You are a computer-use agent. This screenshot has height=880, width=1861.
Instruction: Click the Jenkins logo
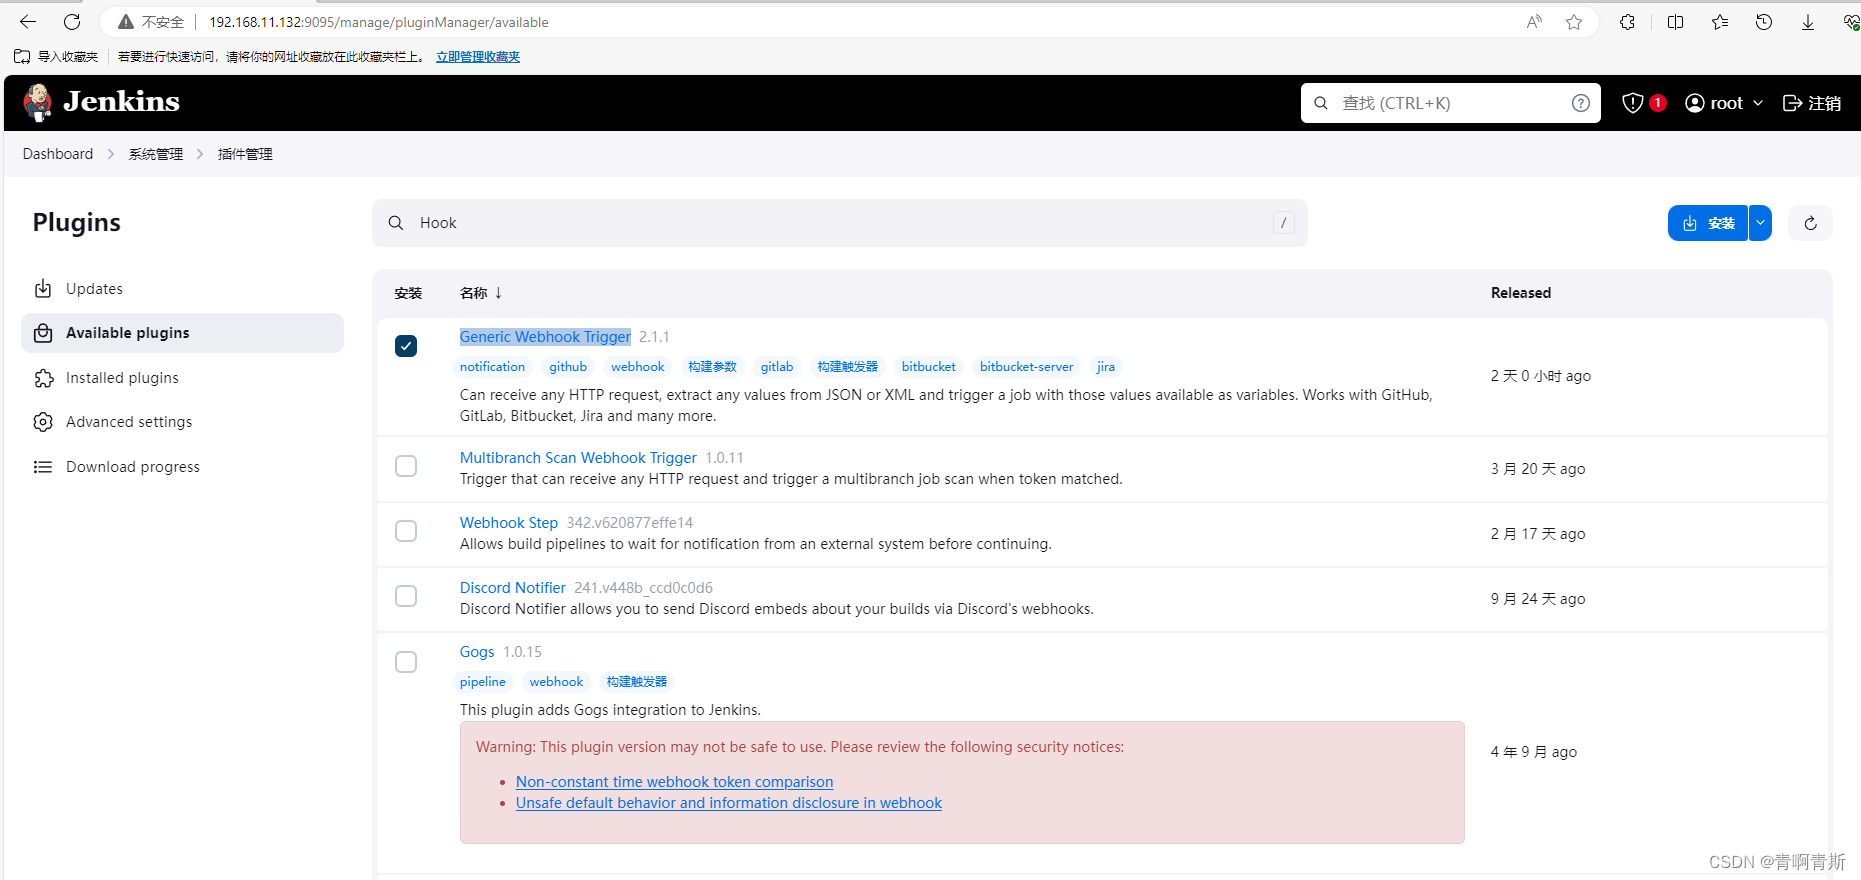(x=101, y=102)
